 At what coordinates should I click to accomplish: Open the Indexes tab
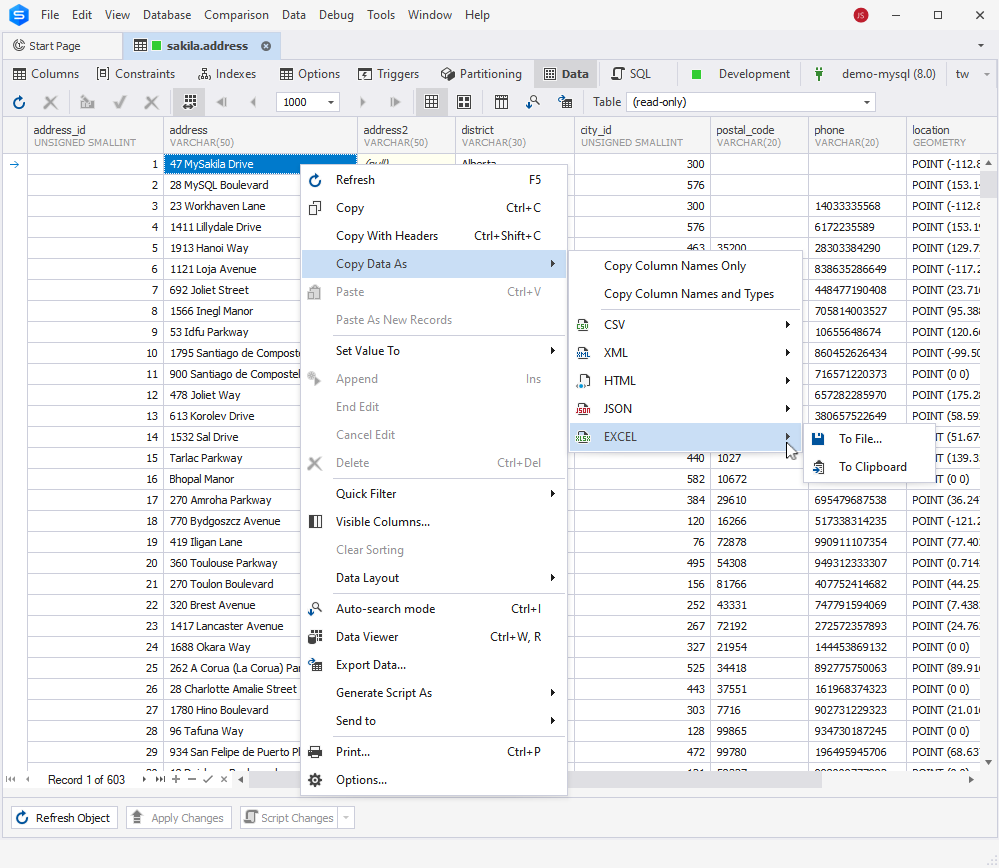227,74
